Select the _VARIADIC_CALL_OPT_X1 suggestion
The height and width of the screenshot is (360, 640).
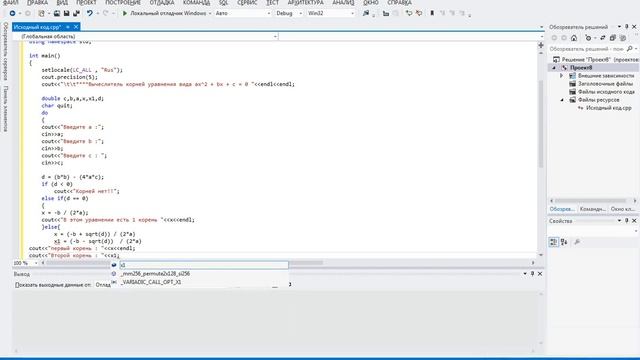pos(151,282)
